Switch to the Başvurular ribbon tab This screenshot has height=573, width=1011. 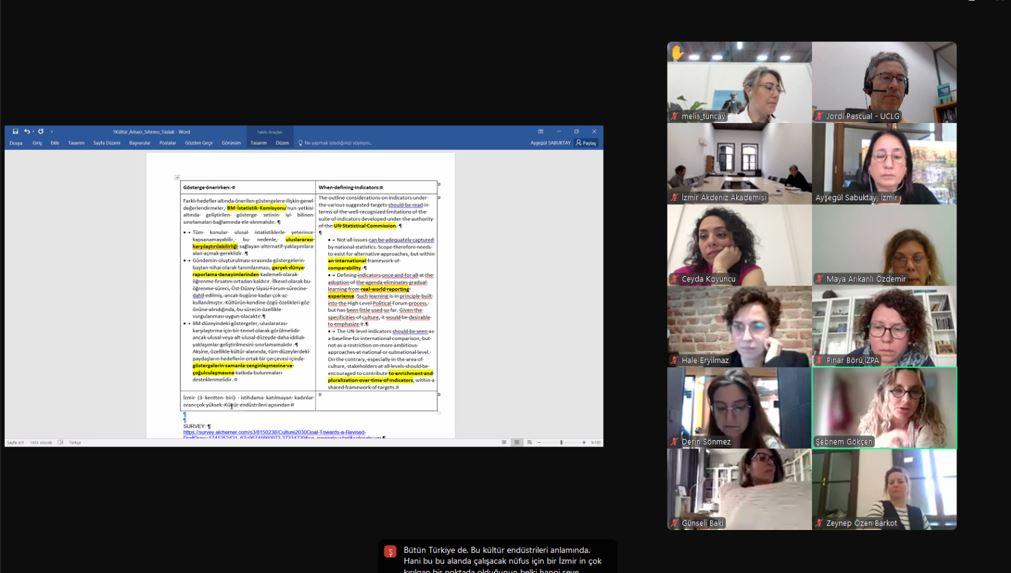[x=139, y=143]
